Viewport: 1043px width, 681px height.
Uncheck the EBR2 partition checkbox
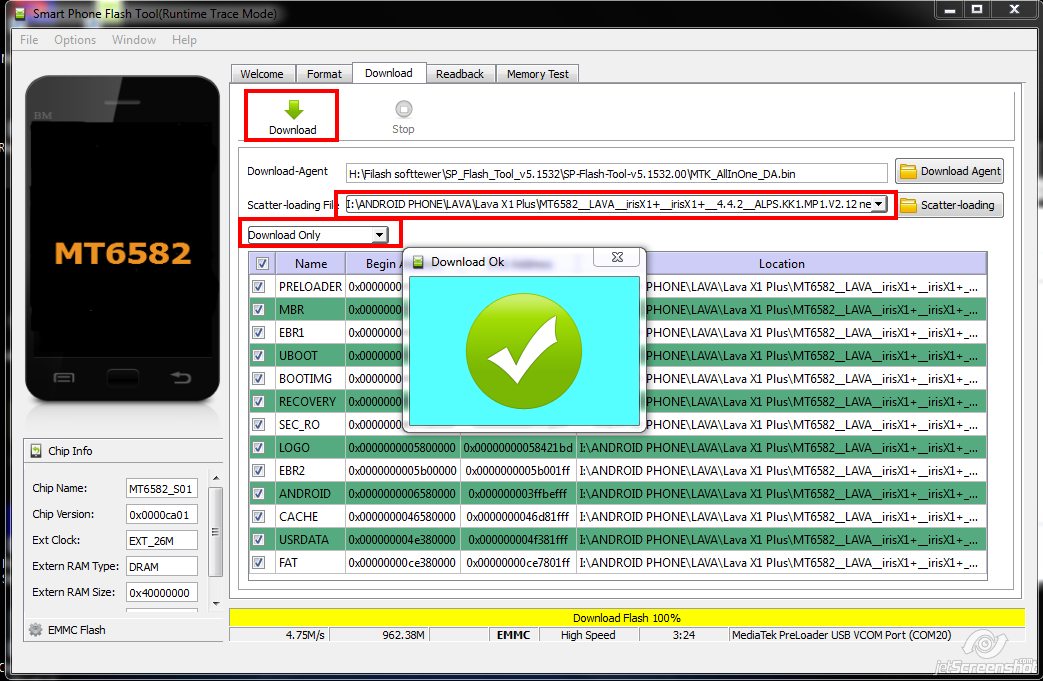[259, 470]
